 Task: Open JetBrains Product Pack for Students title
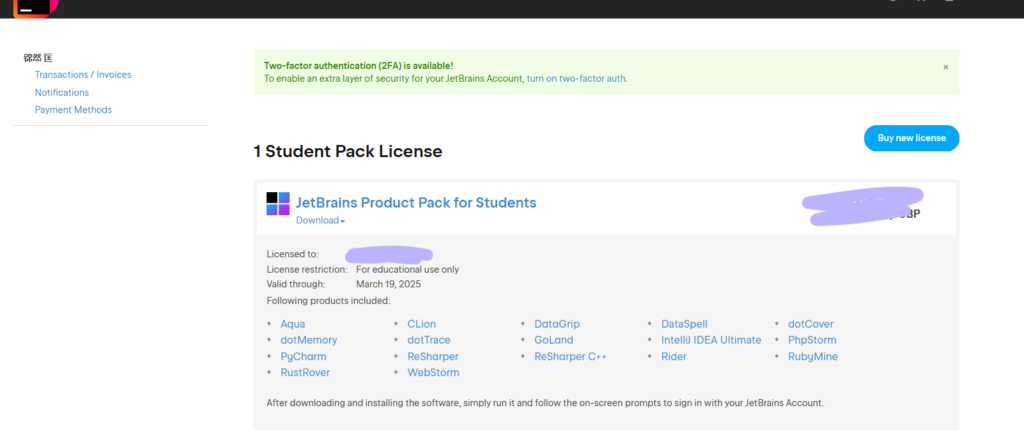(416, 202)
